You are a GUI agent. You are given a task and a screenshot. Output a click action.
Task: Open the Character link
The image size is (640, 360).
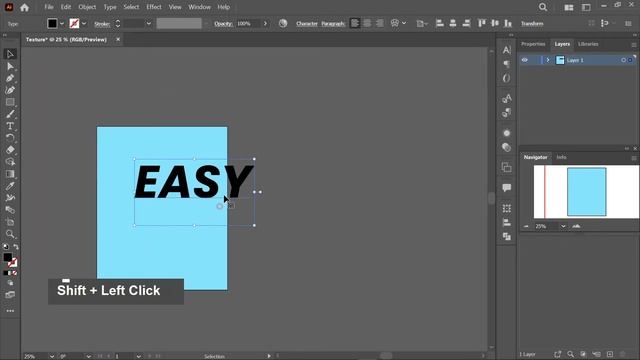(307, 24)
